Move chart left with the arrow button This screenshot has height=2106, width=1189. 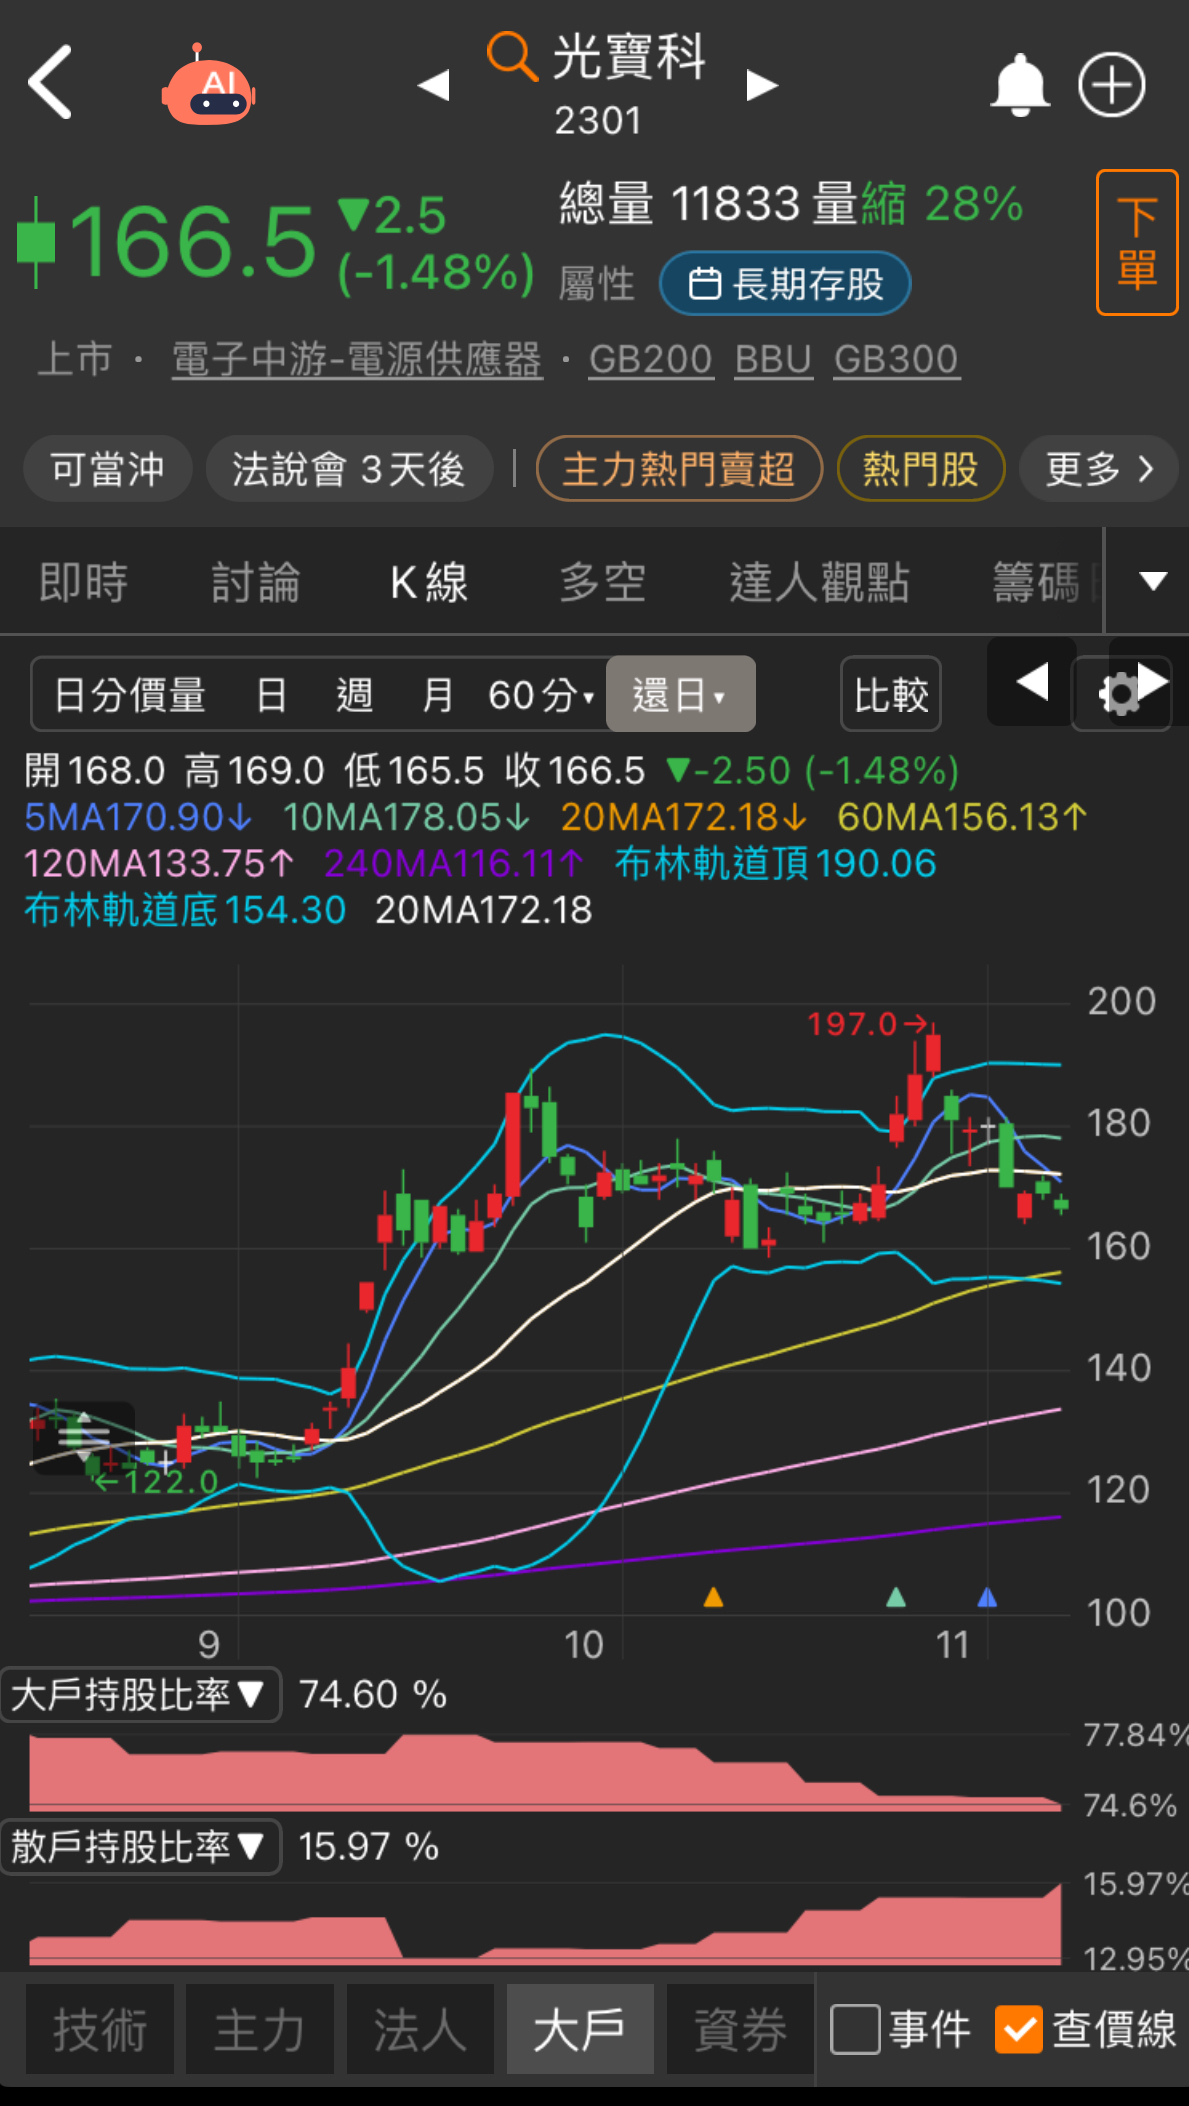(x=1031, y=682)
